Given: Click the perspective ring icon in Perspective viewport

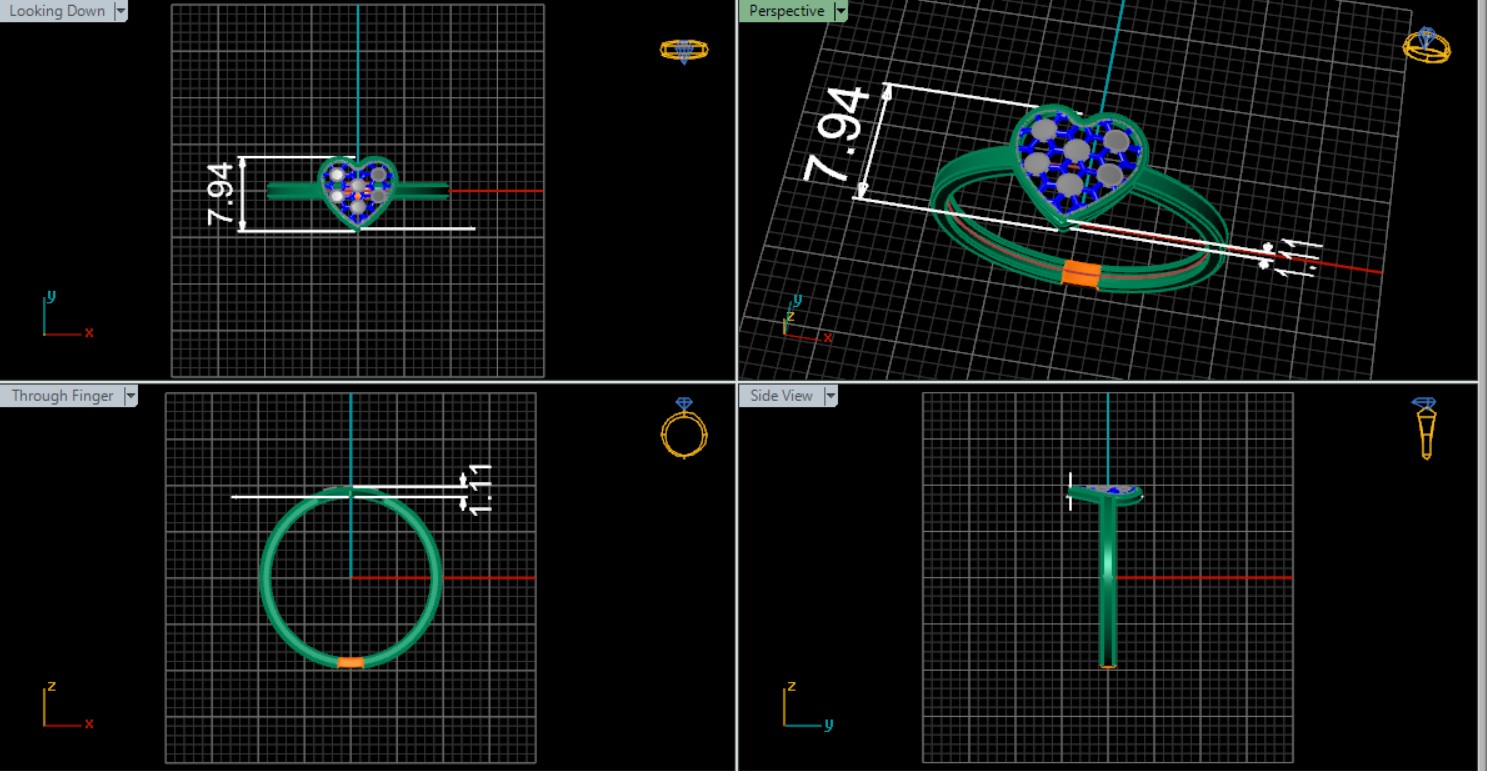Looking at the screenshot, I should click(x=1426, y=46).
